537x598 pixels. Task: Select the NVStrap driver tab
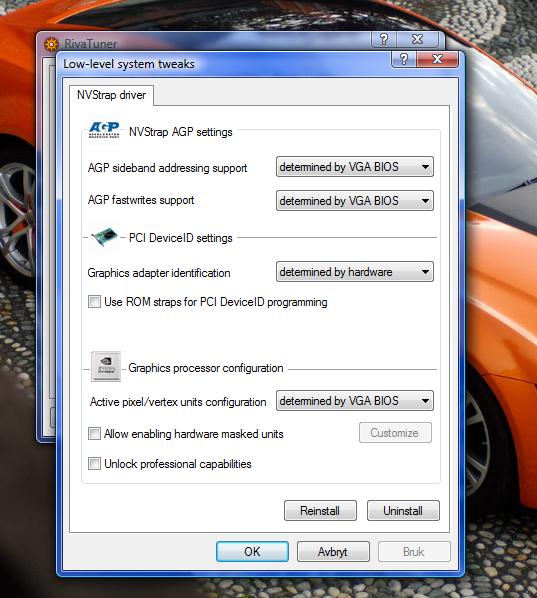point(111,95)
